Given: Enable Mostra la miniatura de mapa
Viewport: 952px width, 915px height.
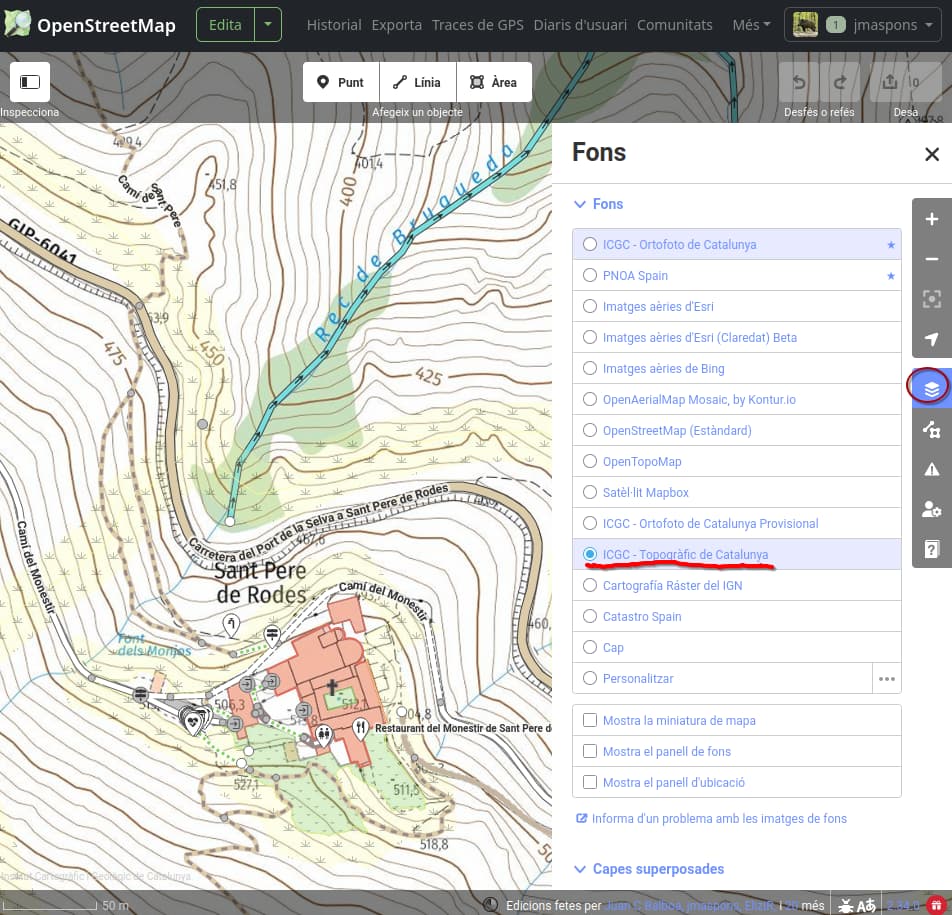Looking at the screenshot, I should point(736,720).
